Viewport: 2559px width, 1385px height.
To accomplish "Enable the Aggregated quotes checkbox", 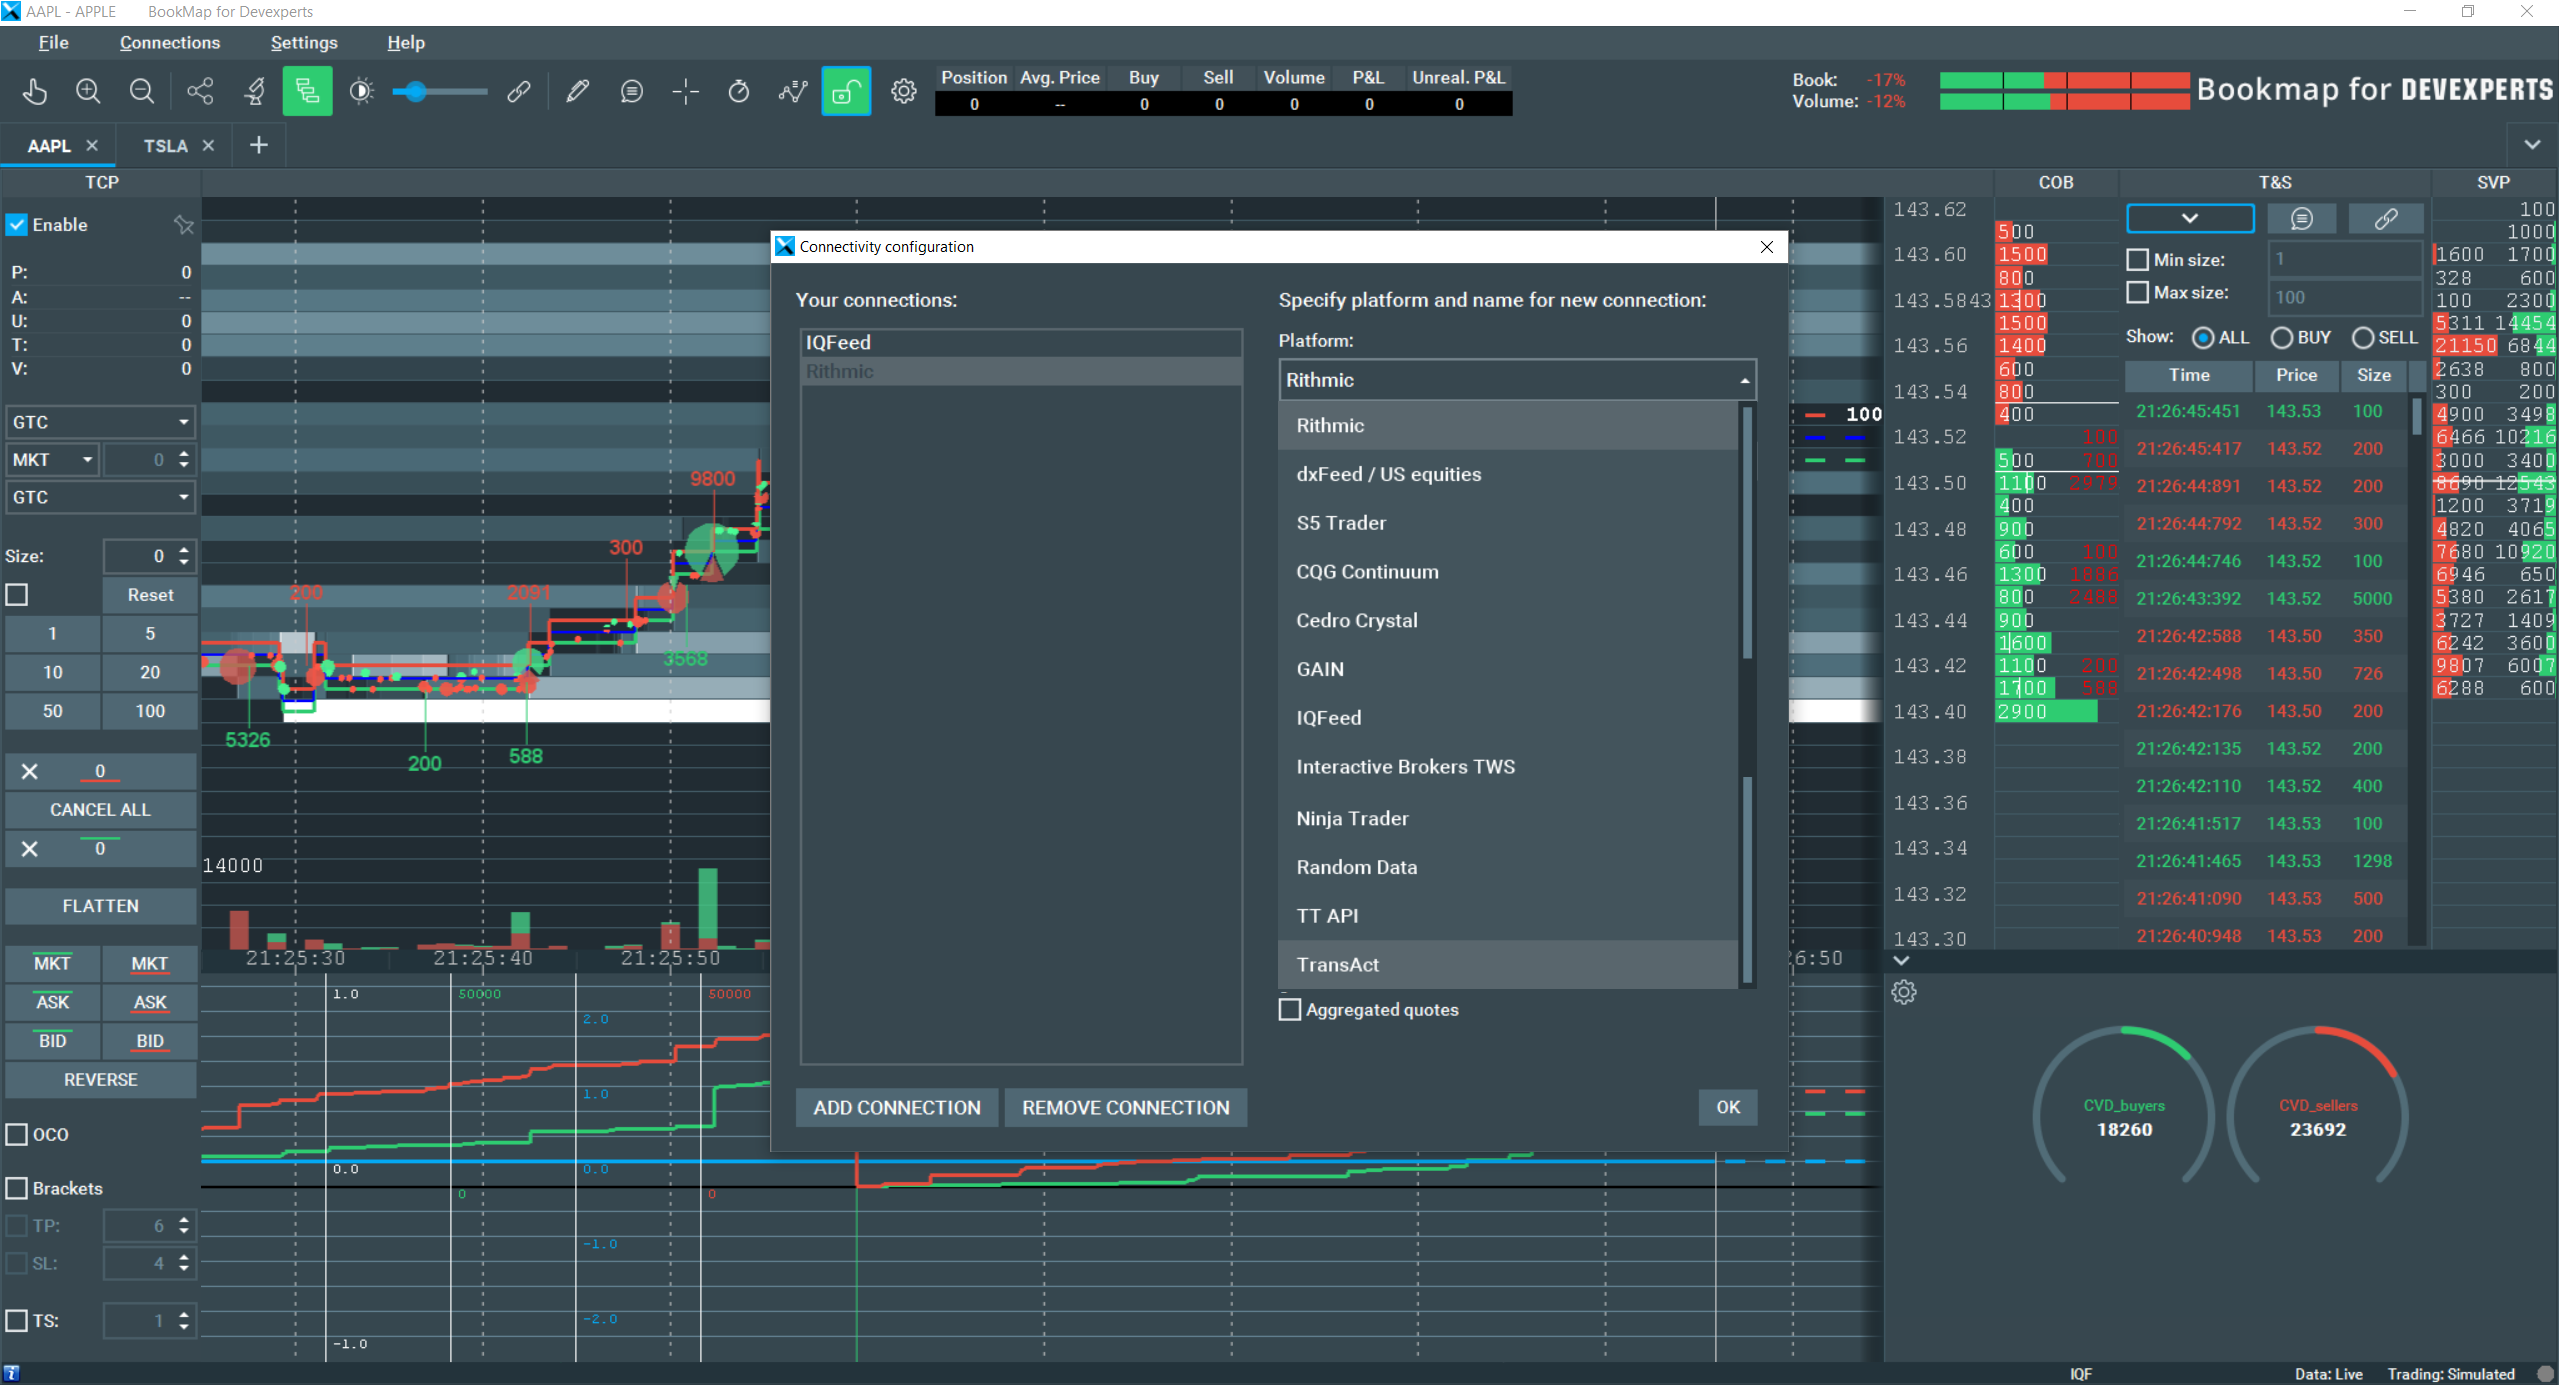I will pos(1290,1009).
